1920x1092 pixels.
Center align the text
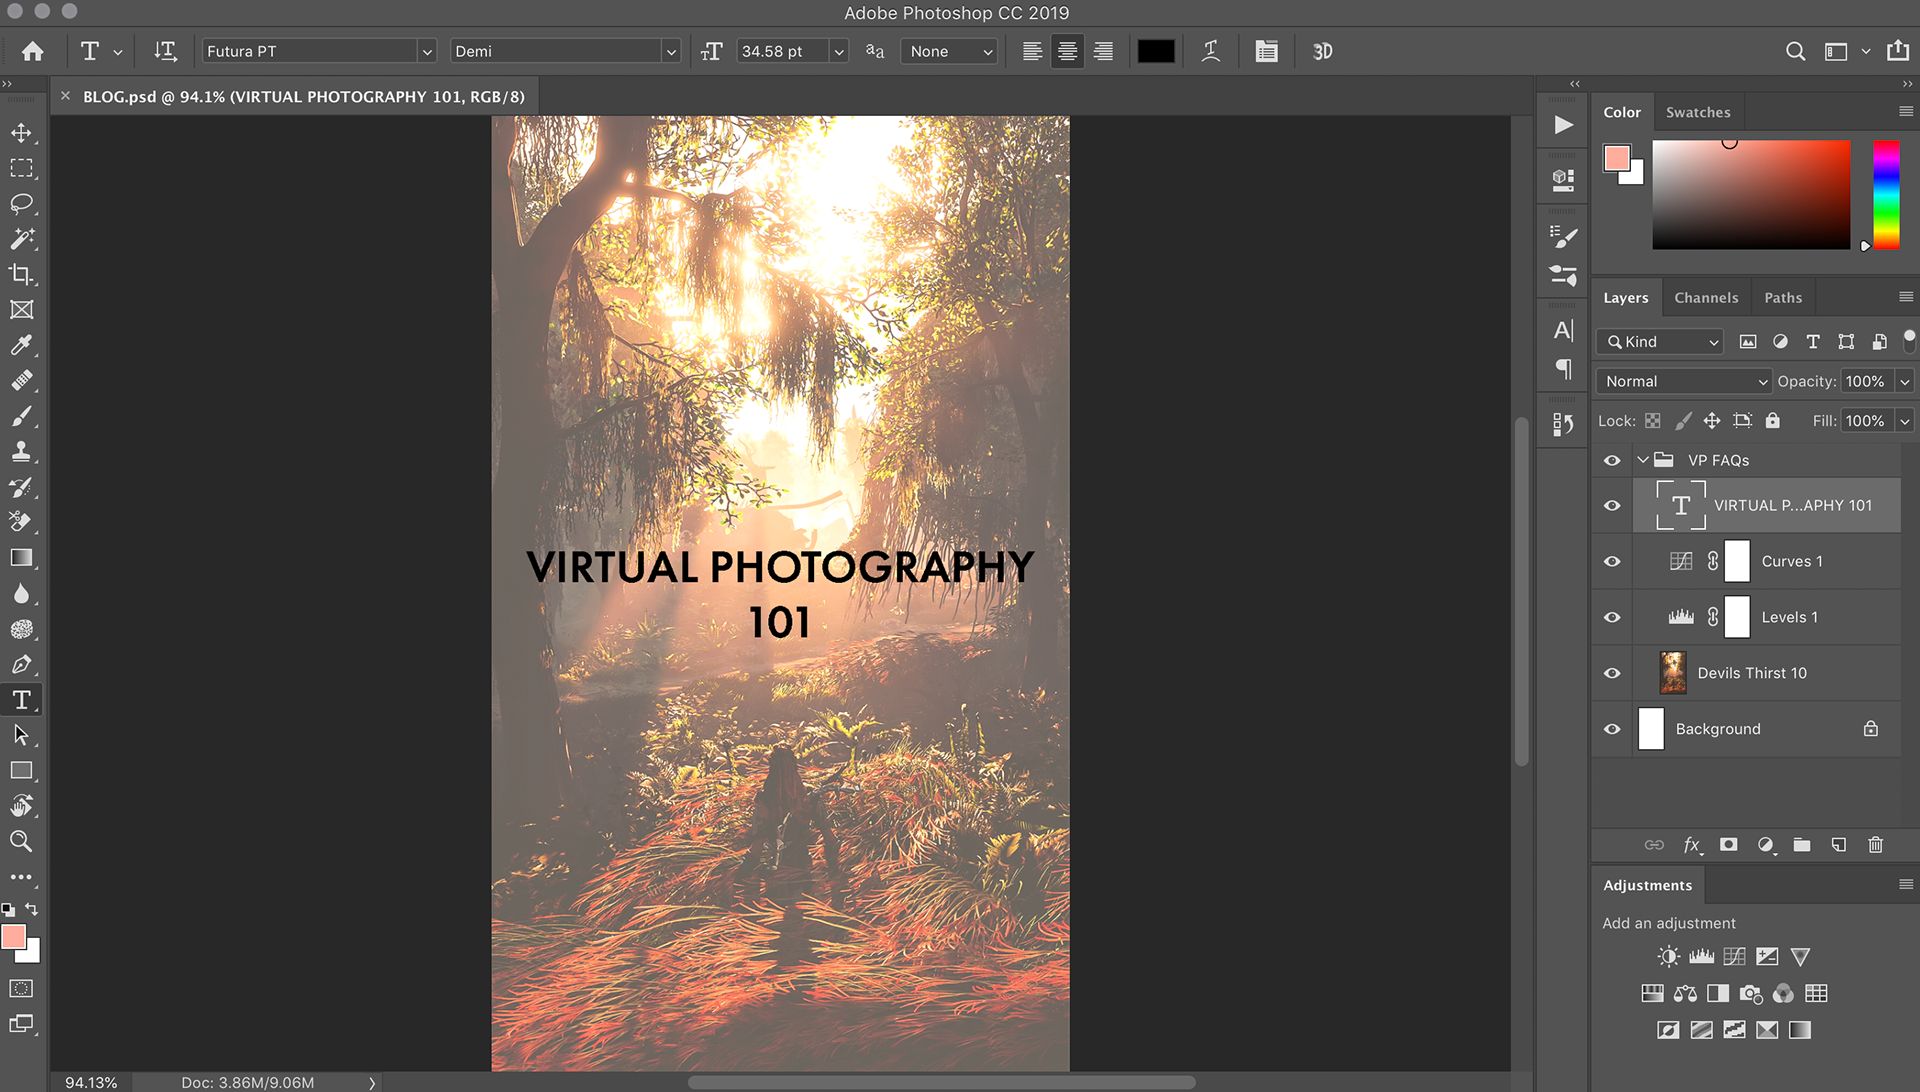click(x=1067, y=51)
